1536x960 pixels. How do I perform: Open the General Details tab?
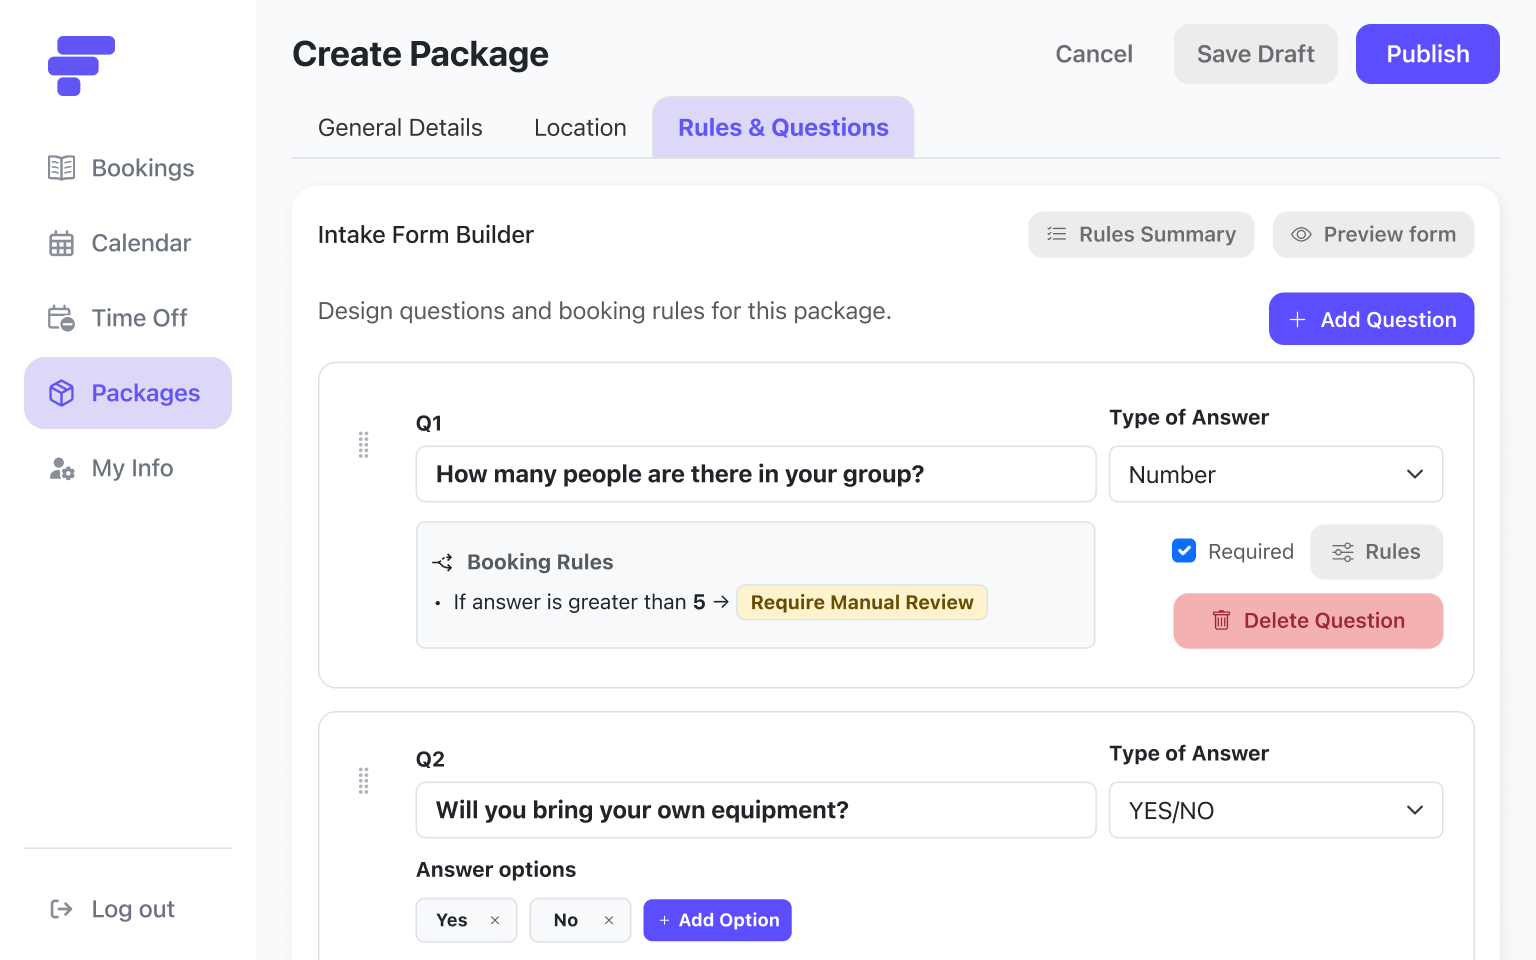click(x=400, y=128)
